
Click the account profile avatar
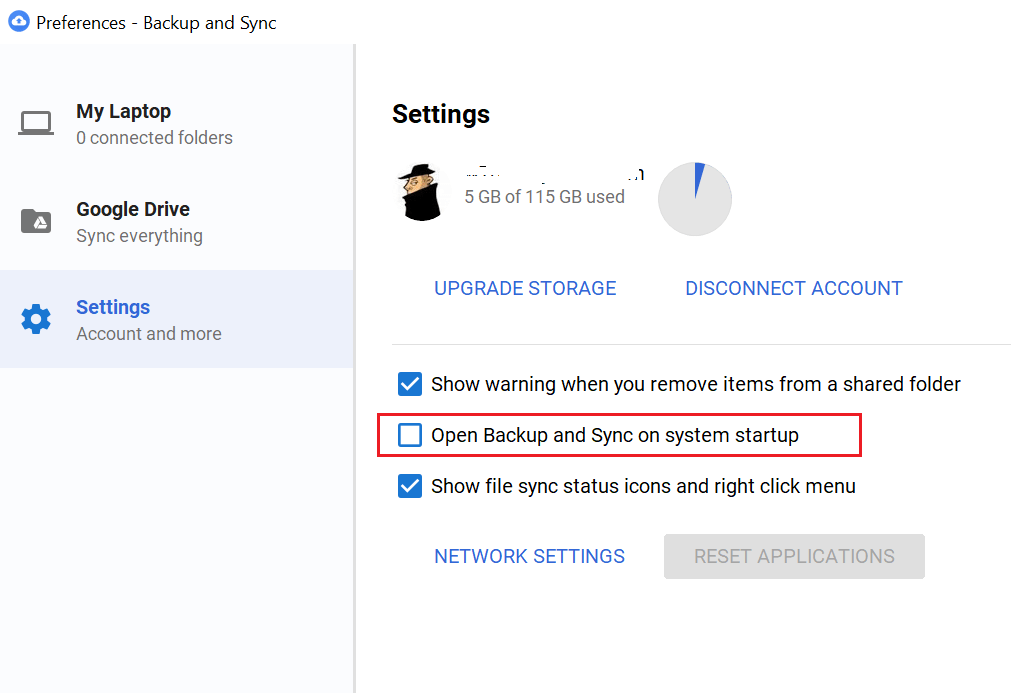421,192
